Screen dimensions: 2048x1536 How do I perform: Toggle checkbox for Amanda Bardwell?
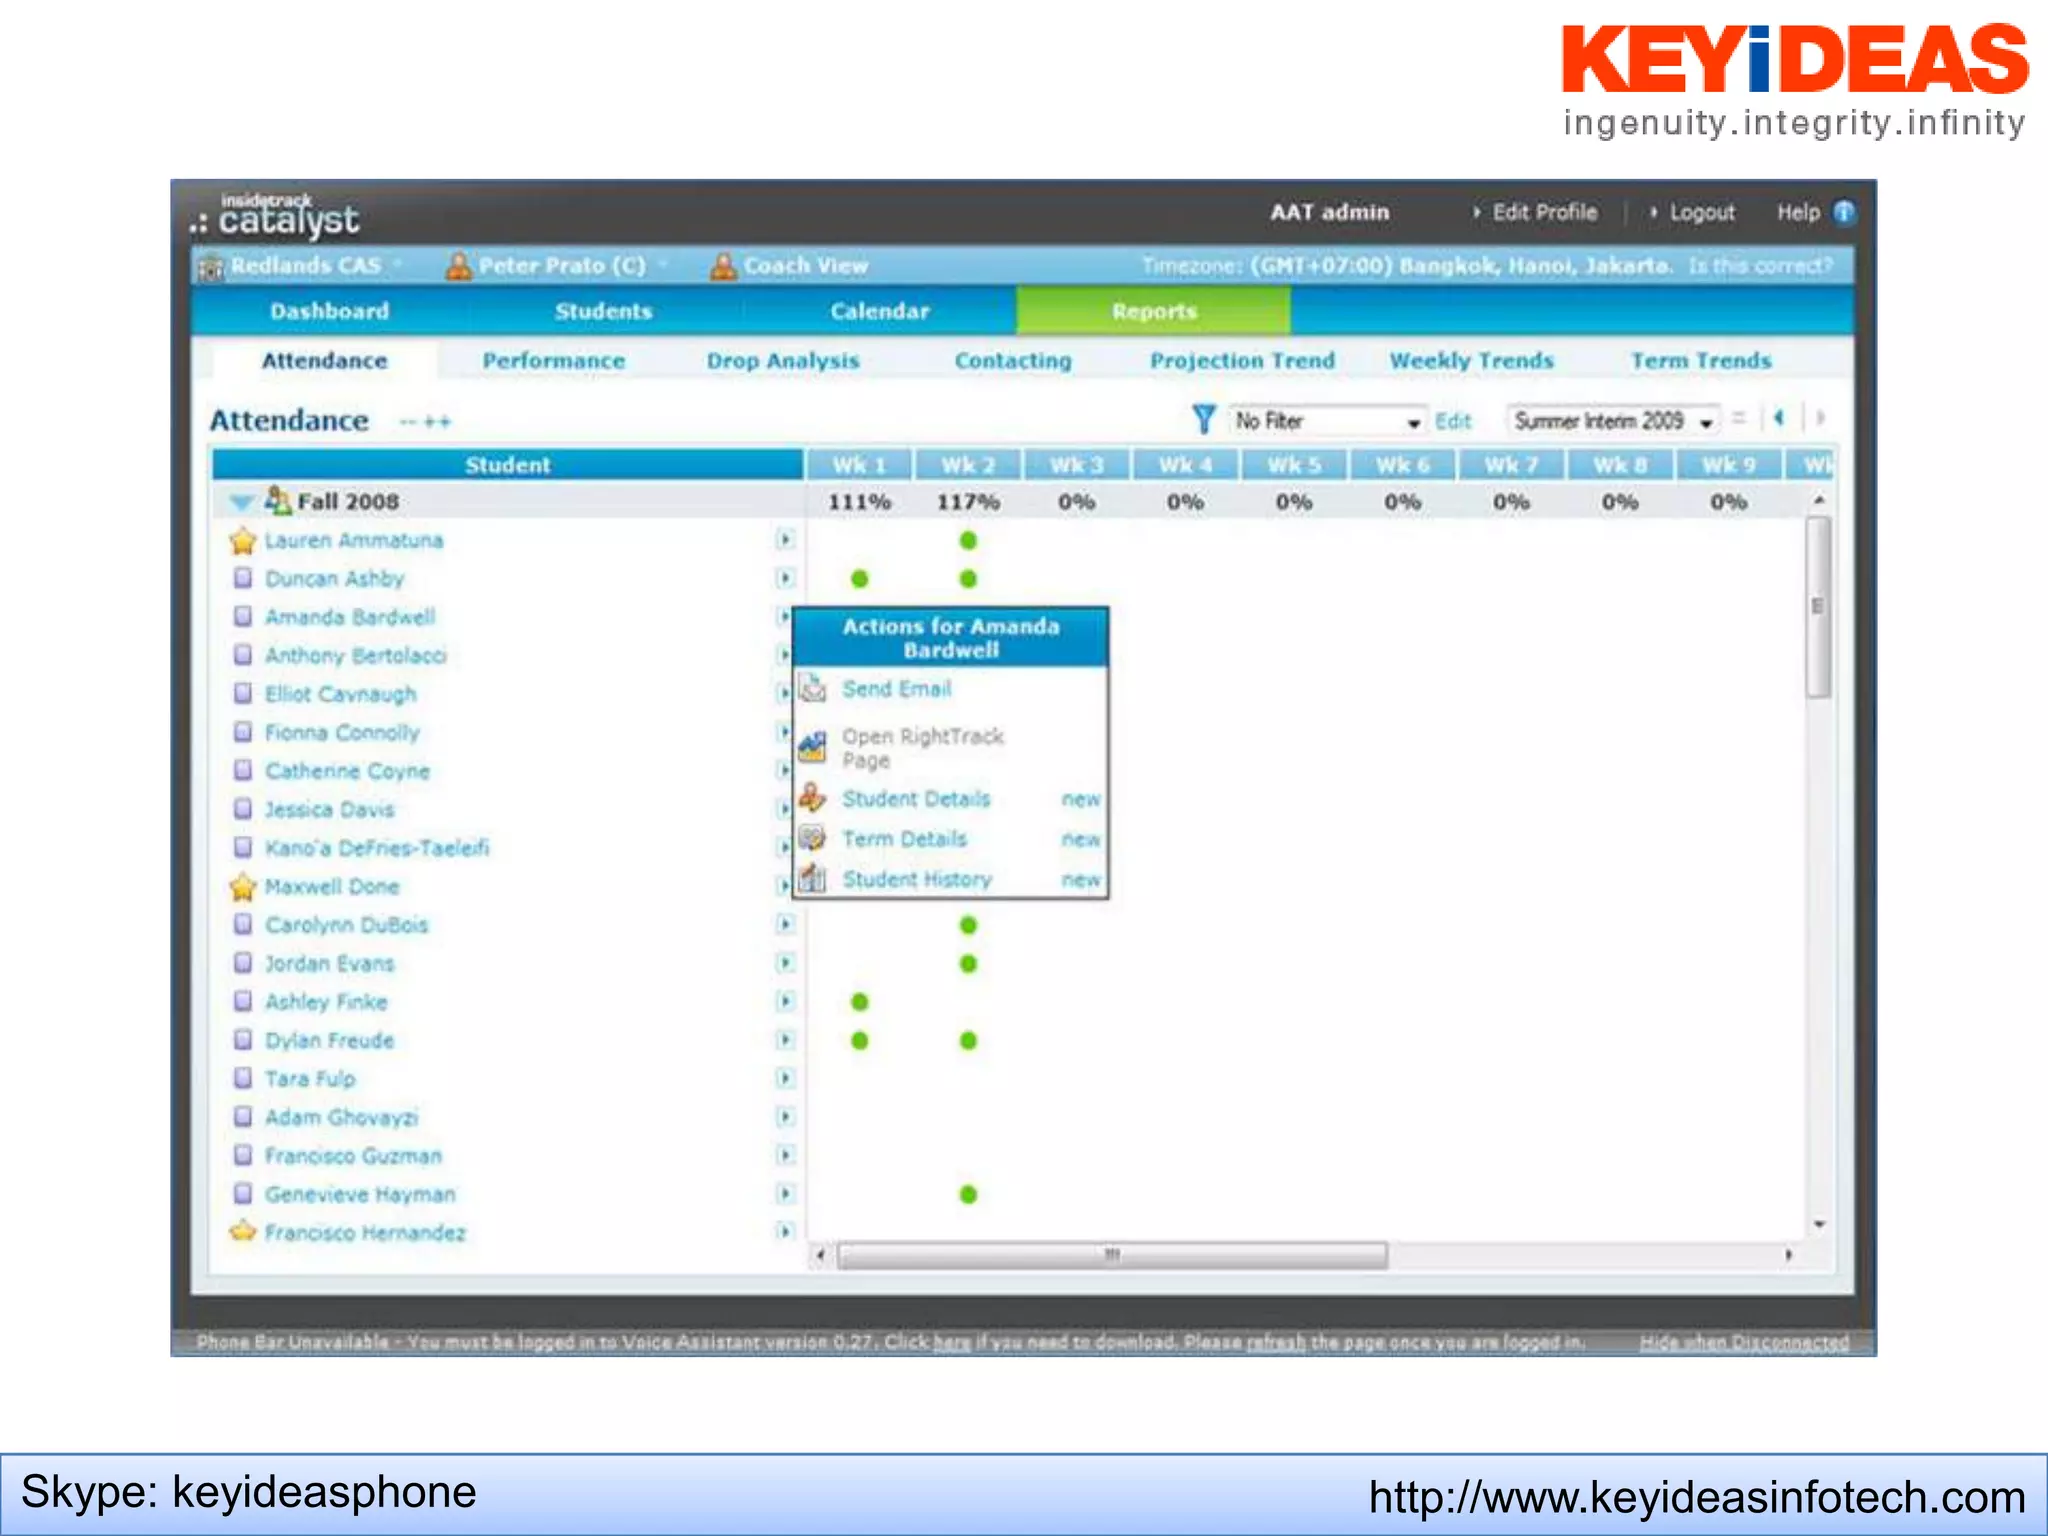coord(242,616)
